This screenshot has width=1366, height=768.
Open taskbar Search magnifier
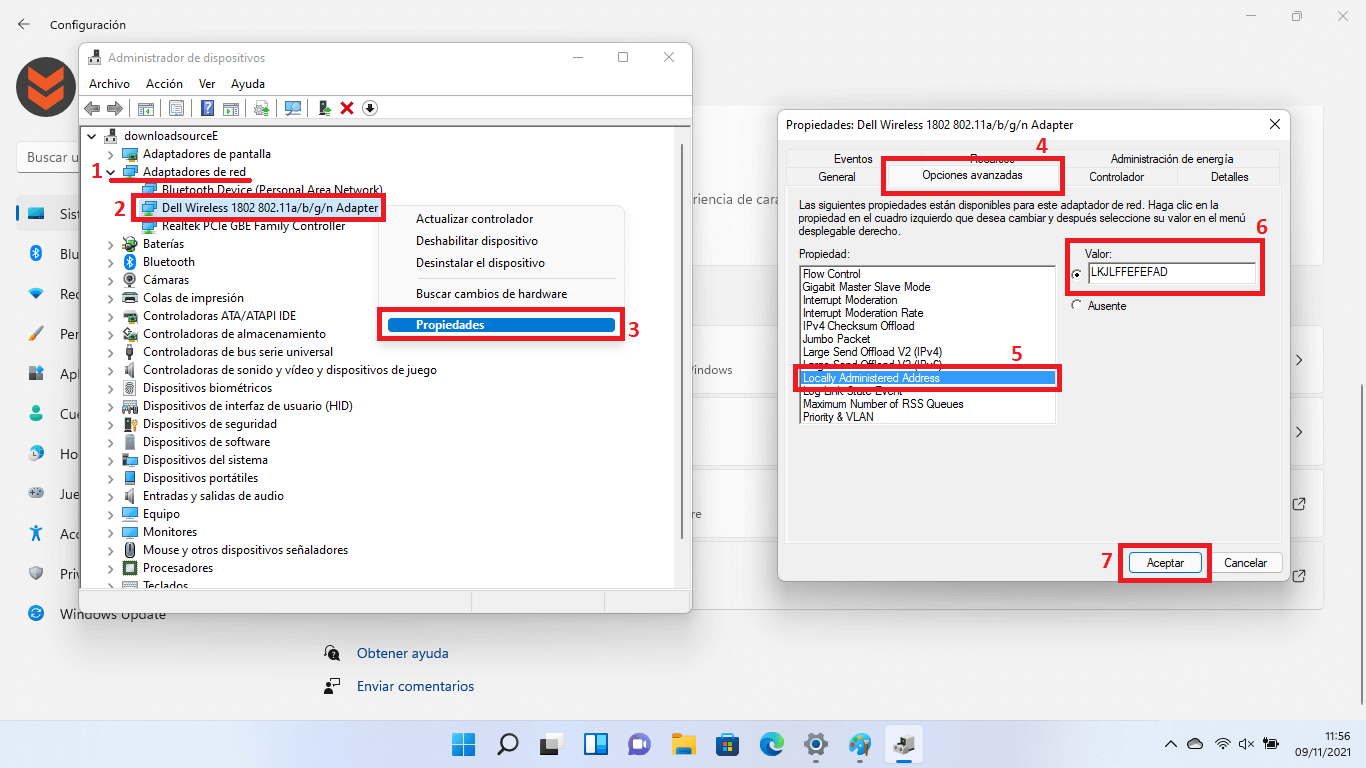click(x=508, y=744)
